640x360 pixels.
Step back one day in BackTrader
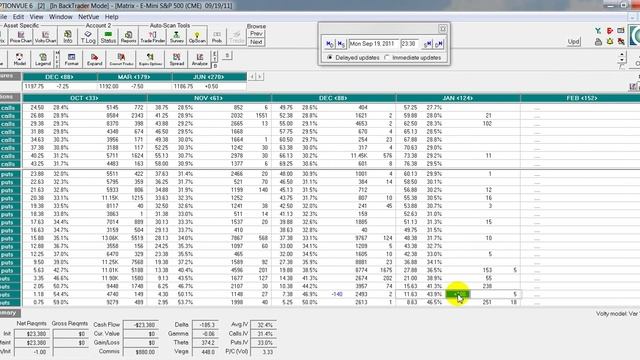coord(330,44)
